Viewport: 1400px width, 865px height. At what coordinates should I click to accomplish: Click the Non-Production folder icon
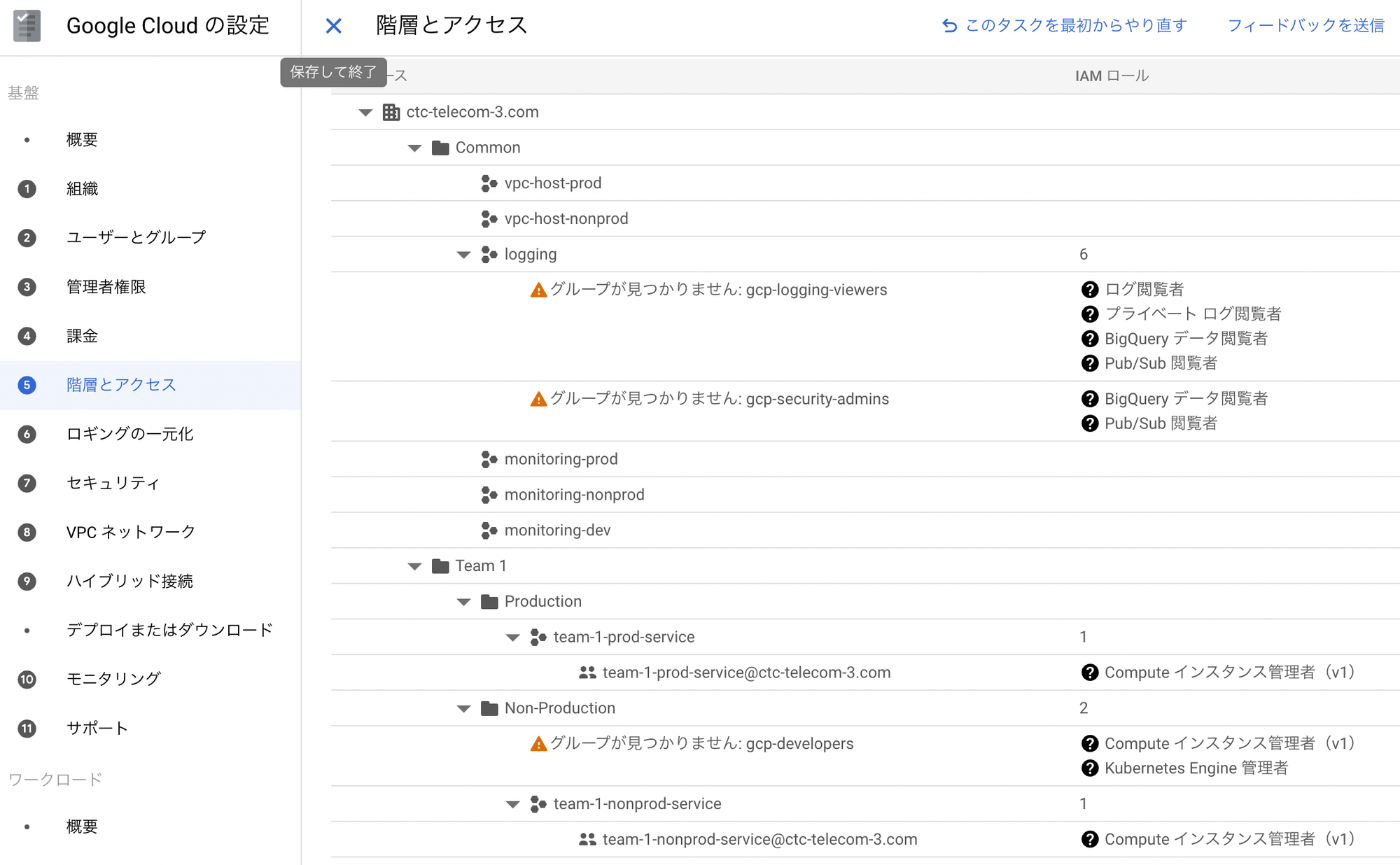[x=489, y=708]
